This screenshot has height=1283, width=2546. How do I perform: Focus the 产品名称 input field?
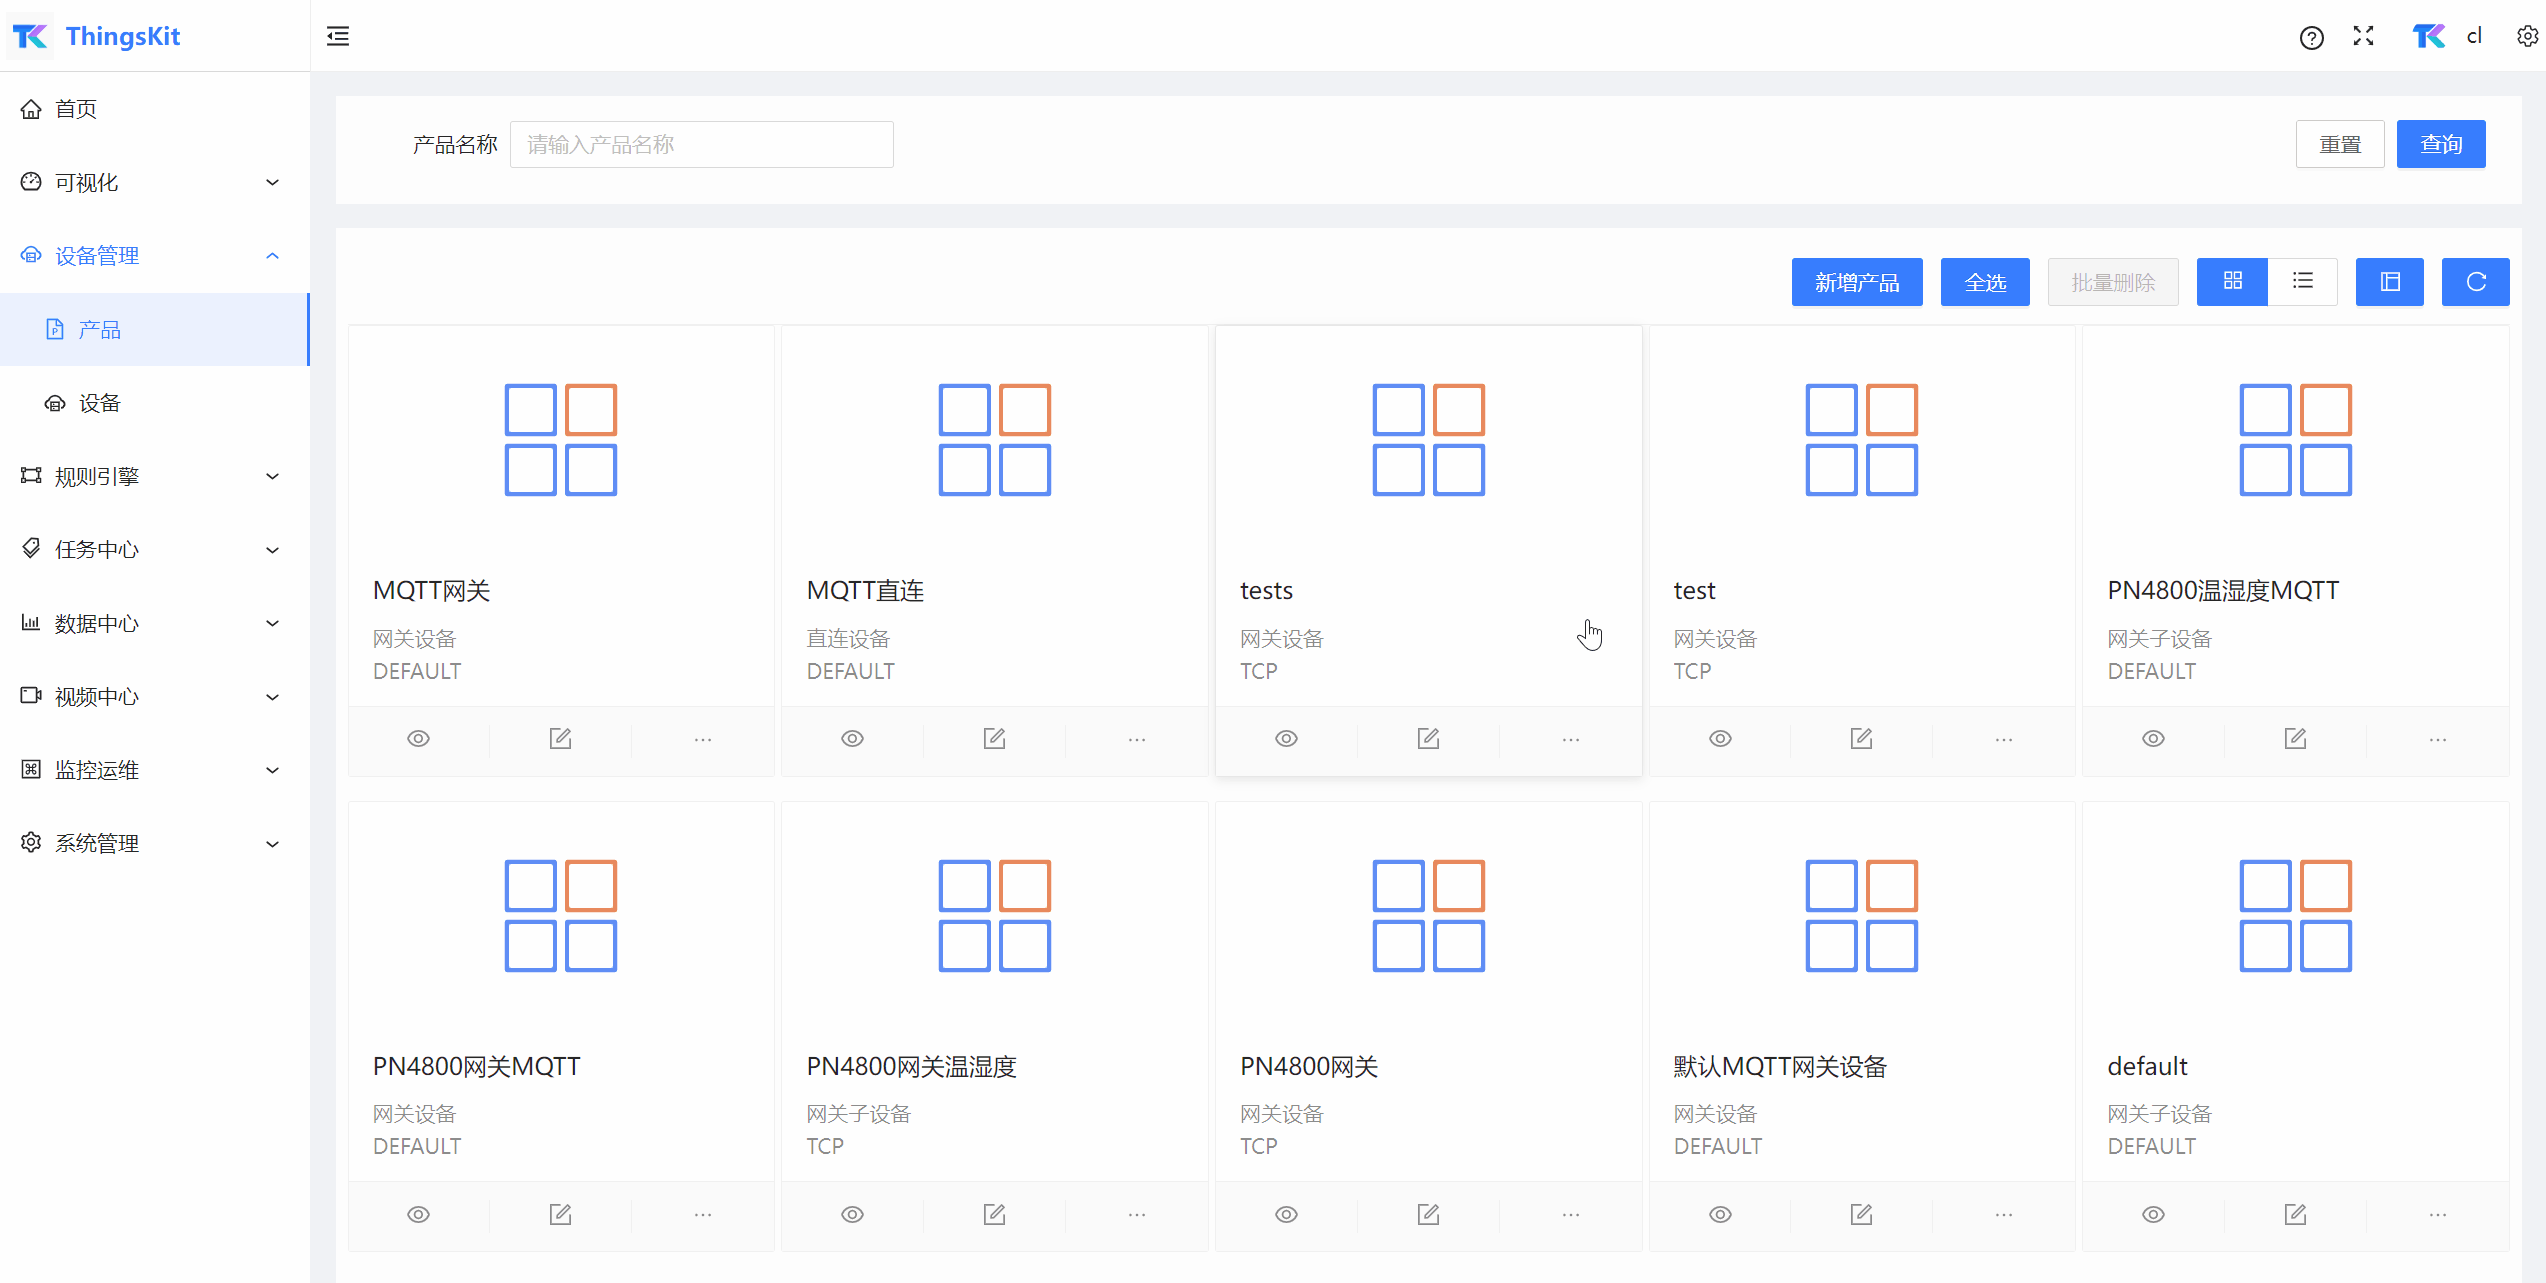tap(701, 145)
